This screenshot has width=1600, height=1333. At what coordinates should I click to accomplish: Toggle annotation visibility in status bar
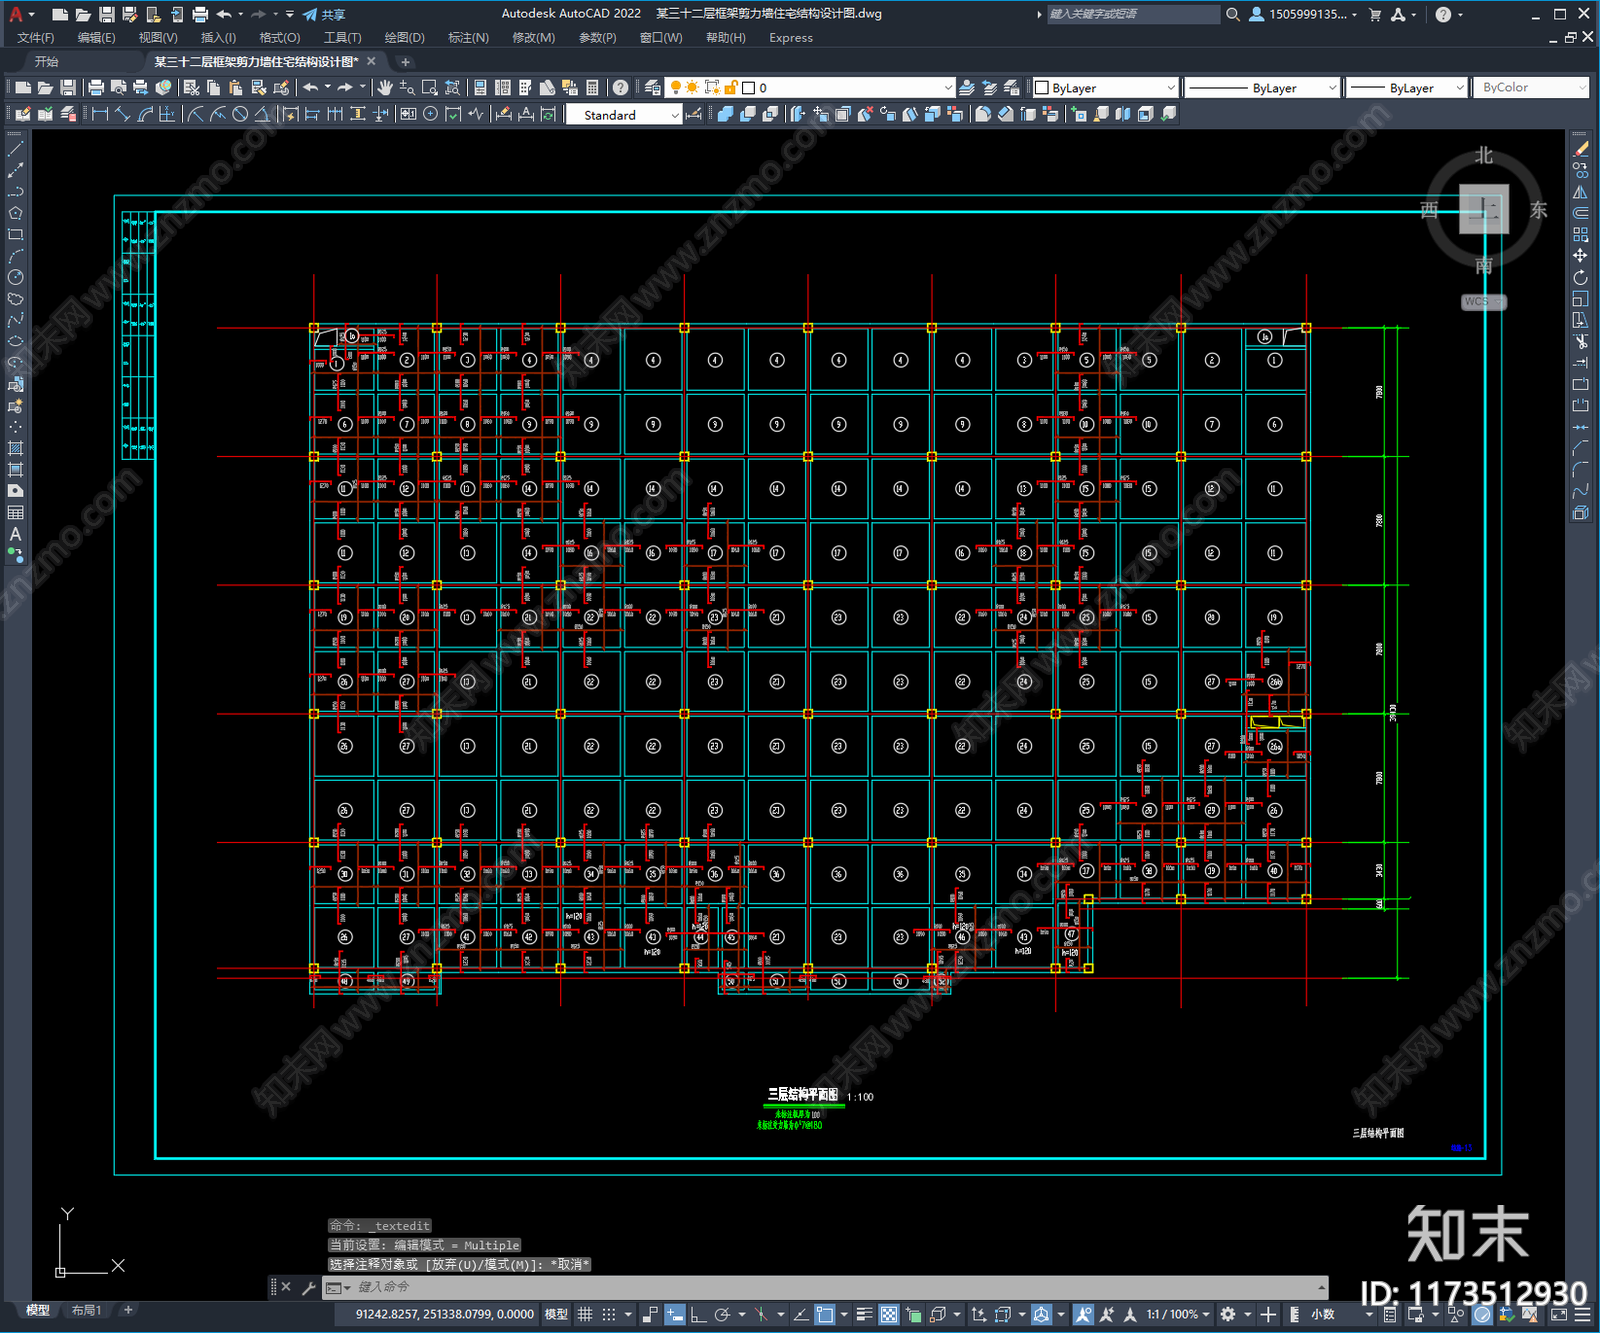pos(1084,1314)
